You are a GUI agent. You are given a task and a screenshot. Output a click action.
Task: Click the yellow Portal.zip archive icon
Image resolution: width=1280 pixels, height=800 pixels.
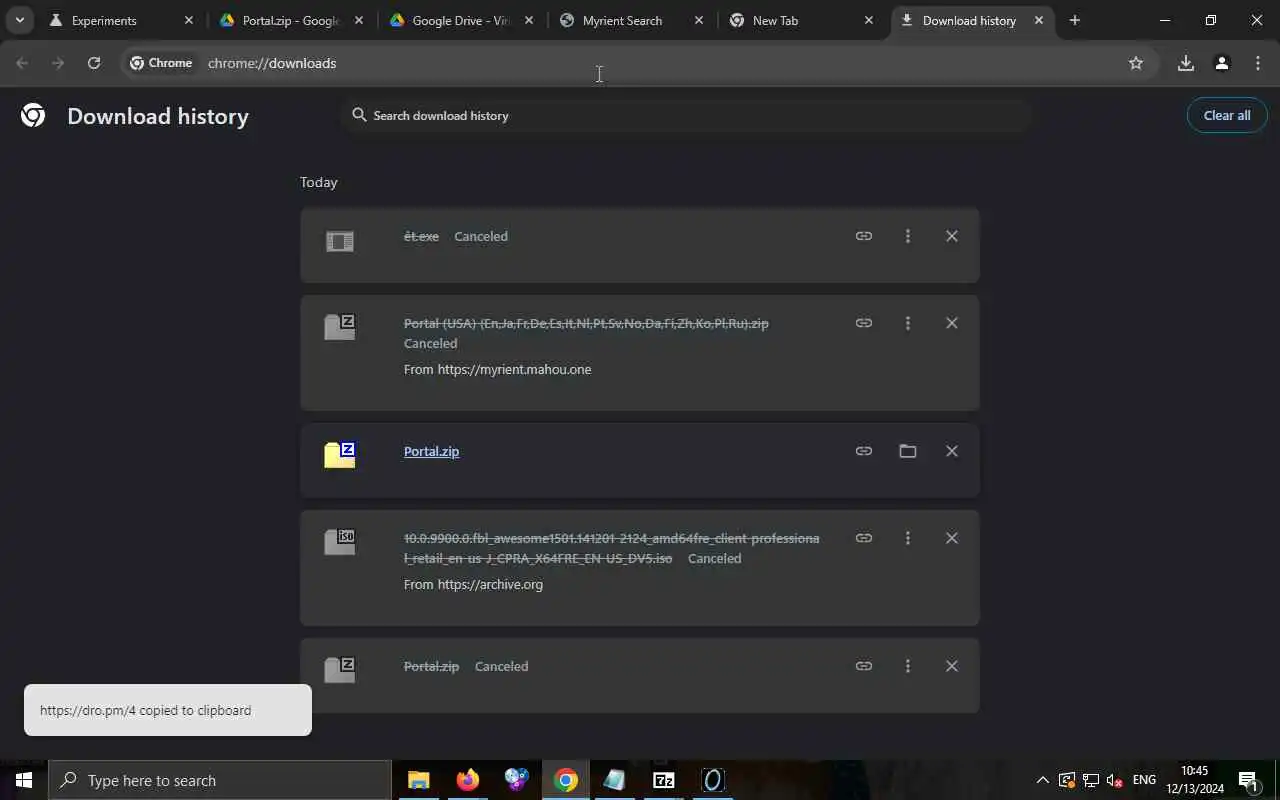tap(340, 455)
